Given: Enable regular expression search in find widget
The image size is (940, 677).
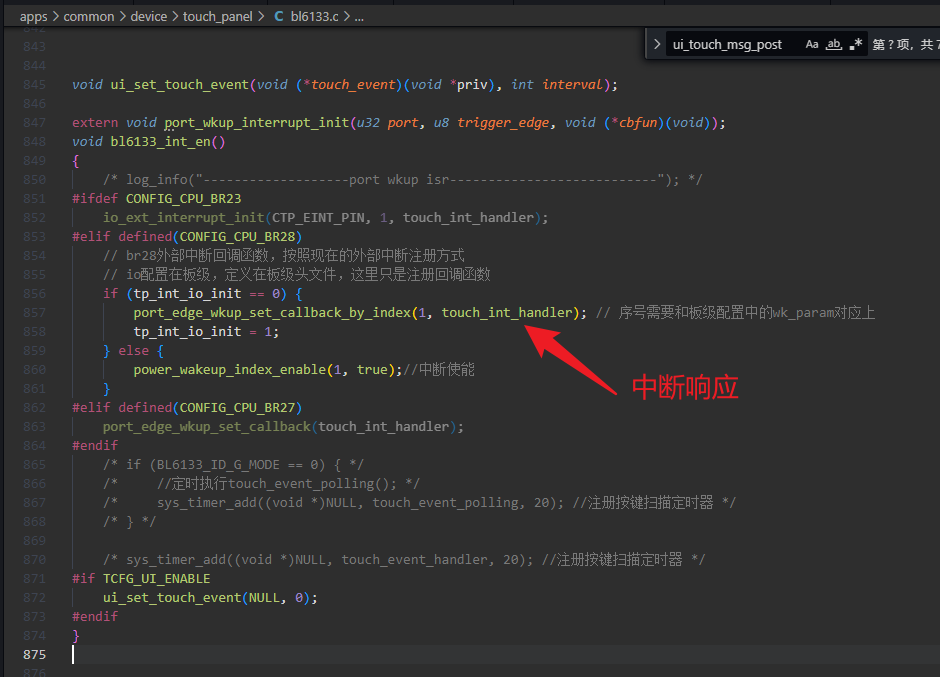Looking at the screenshot, I should [856, 44].
